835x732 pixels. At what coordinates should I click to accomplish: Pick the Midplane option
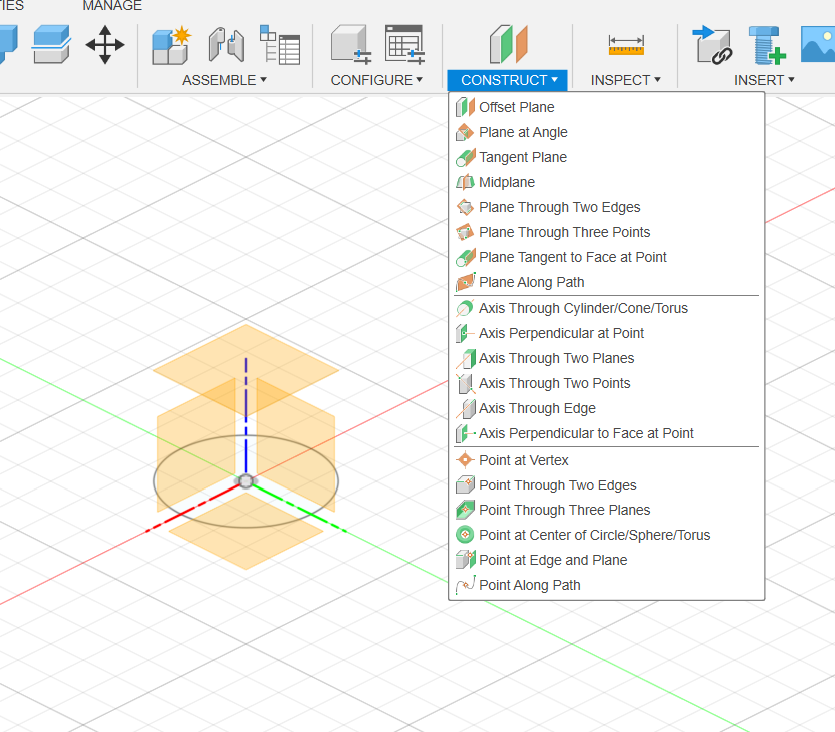(x=607, y=182)
